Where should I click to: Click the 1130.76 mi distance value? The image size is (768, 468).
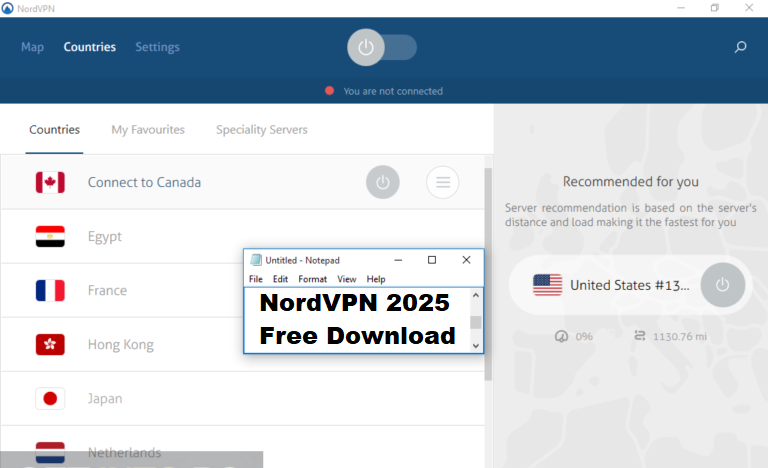[x=680, y=336]
